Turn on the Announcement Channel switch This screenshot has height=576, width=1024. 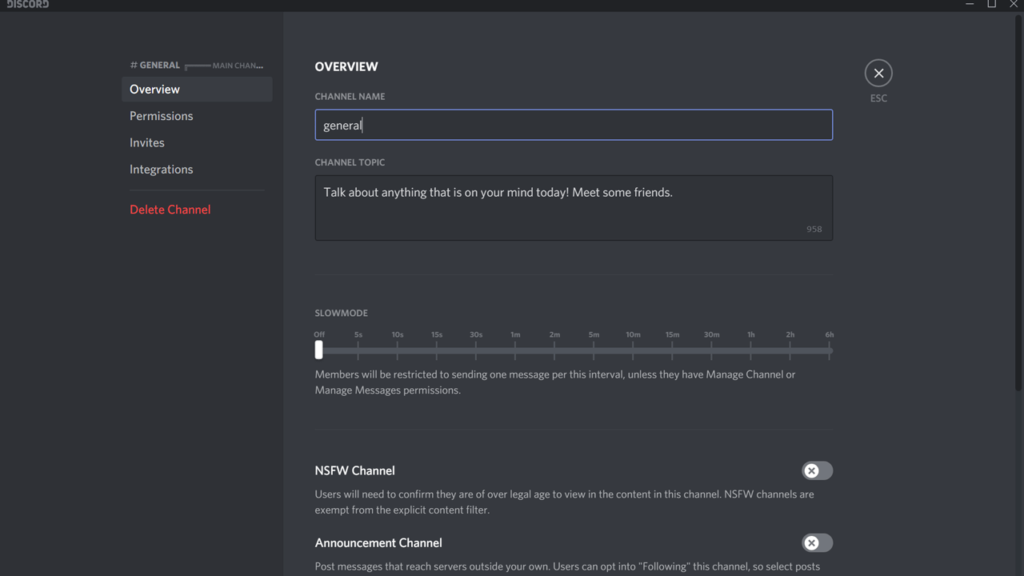tap(817, 543)
